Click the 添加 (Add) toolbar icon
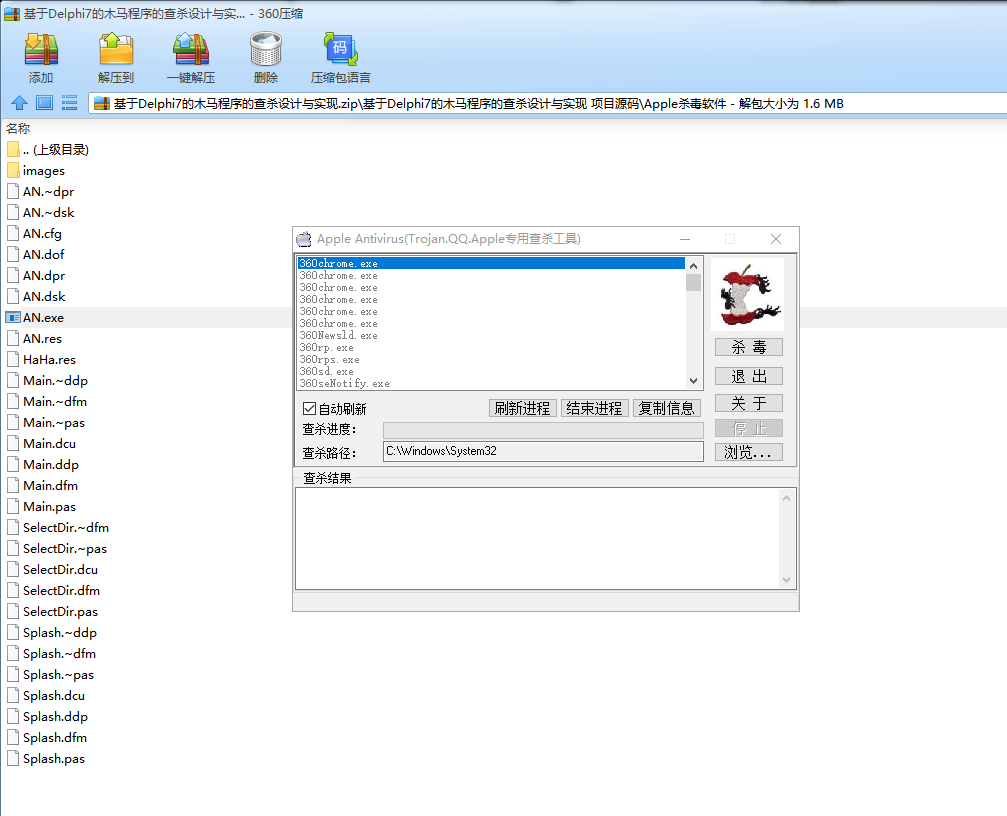The width and height of the screenshot is (1007, 816). point(41,49)
